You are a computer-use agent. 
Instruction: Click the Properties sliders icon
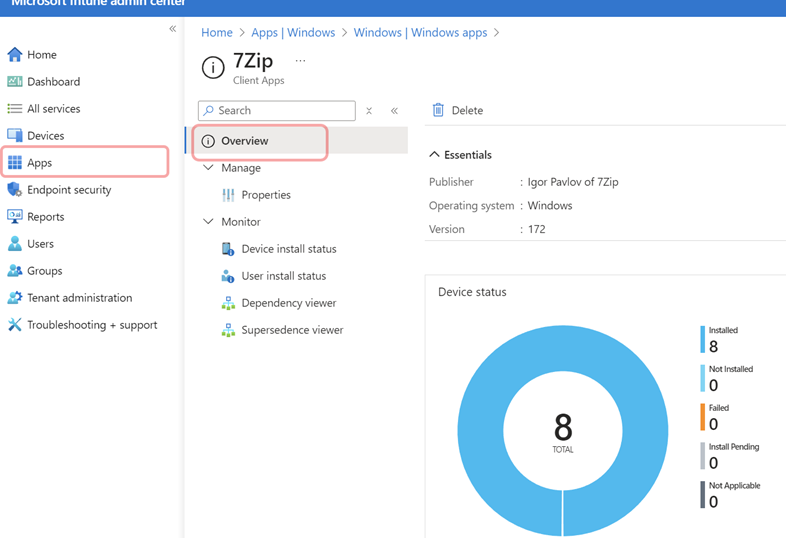pos(228,195)
